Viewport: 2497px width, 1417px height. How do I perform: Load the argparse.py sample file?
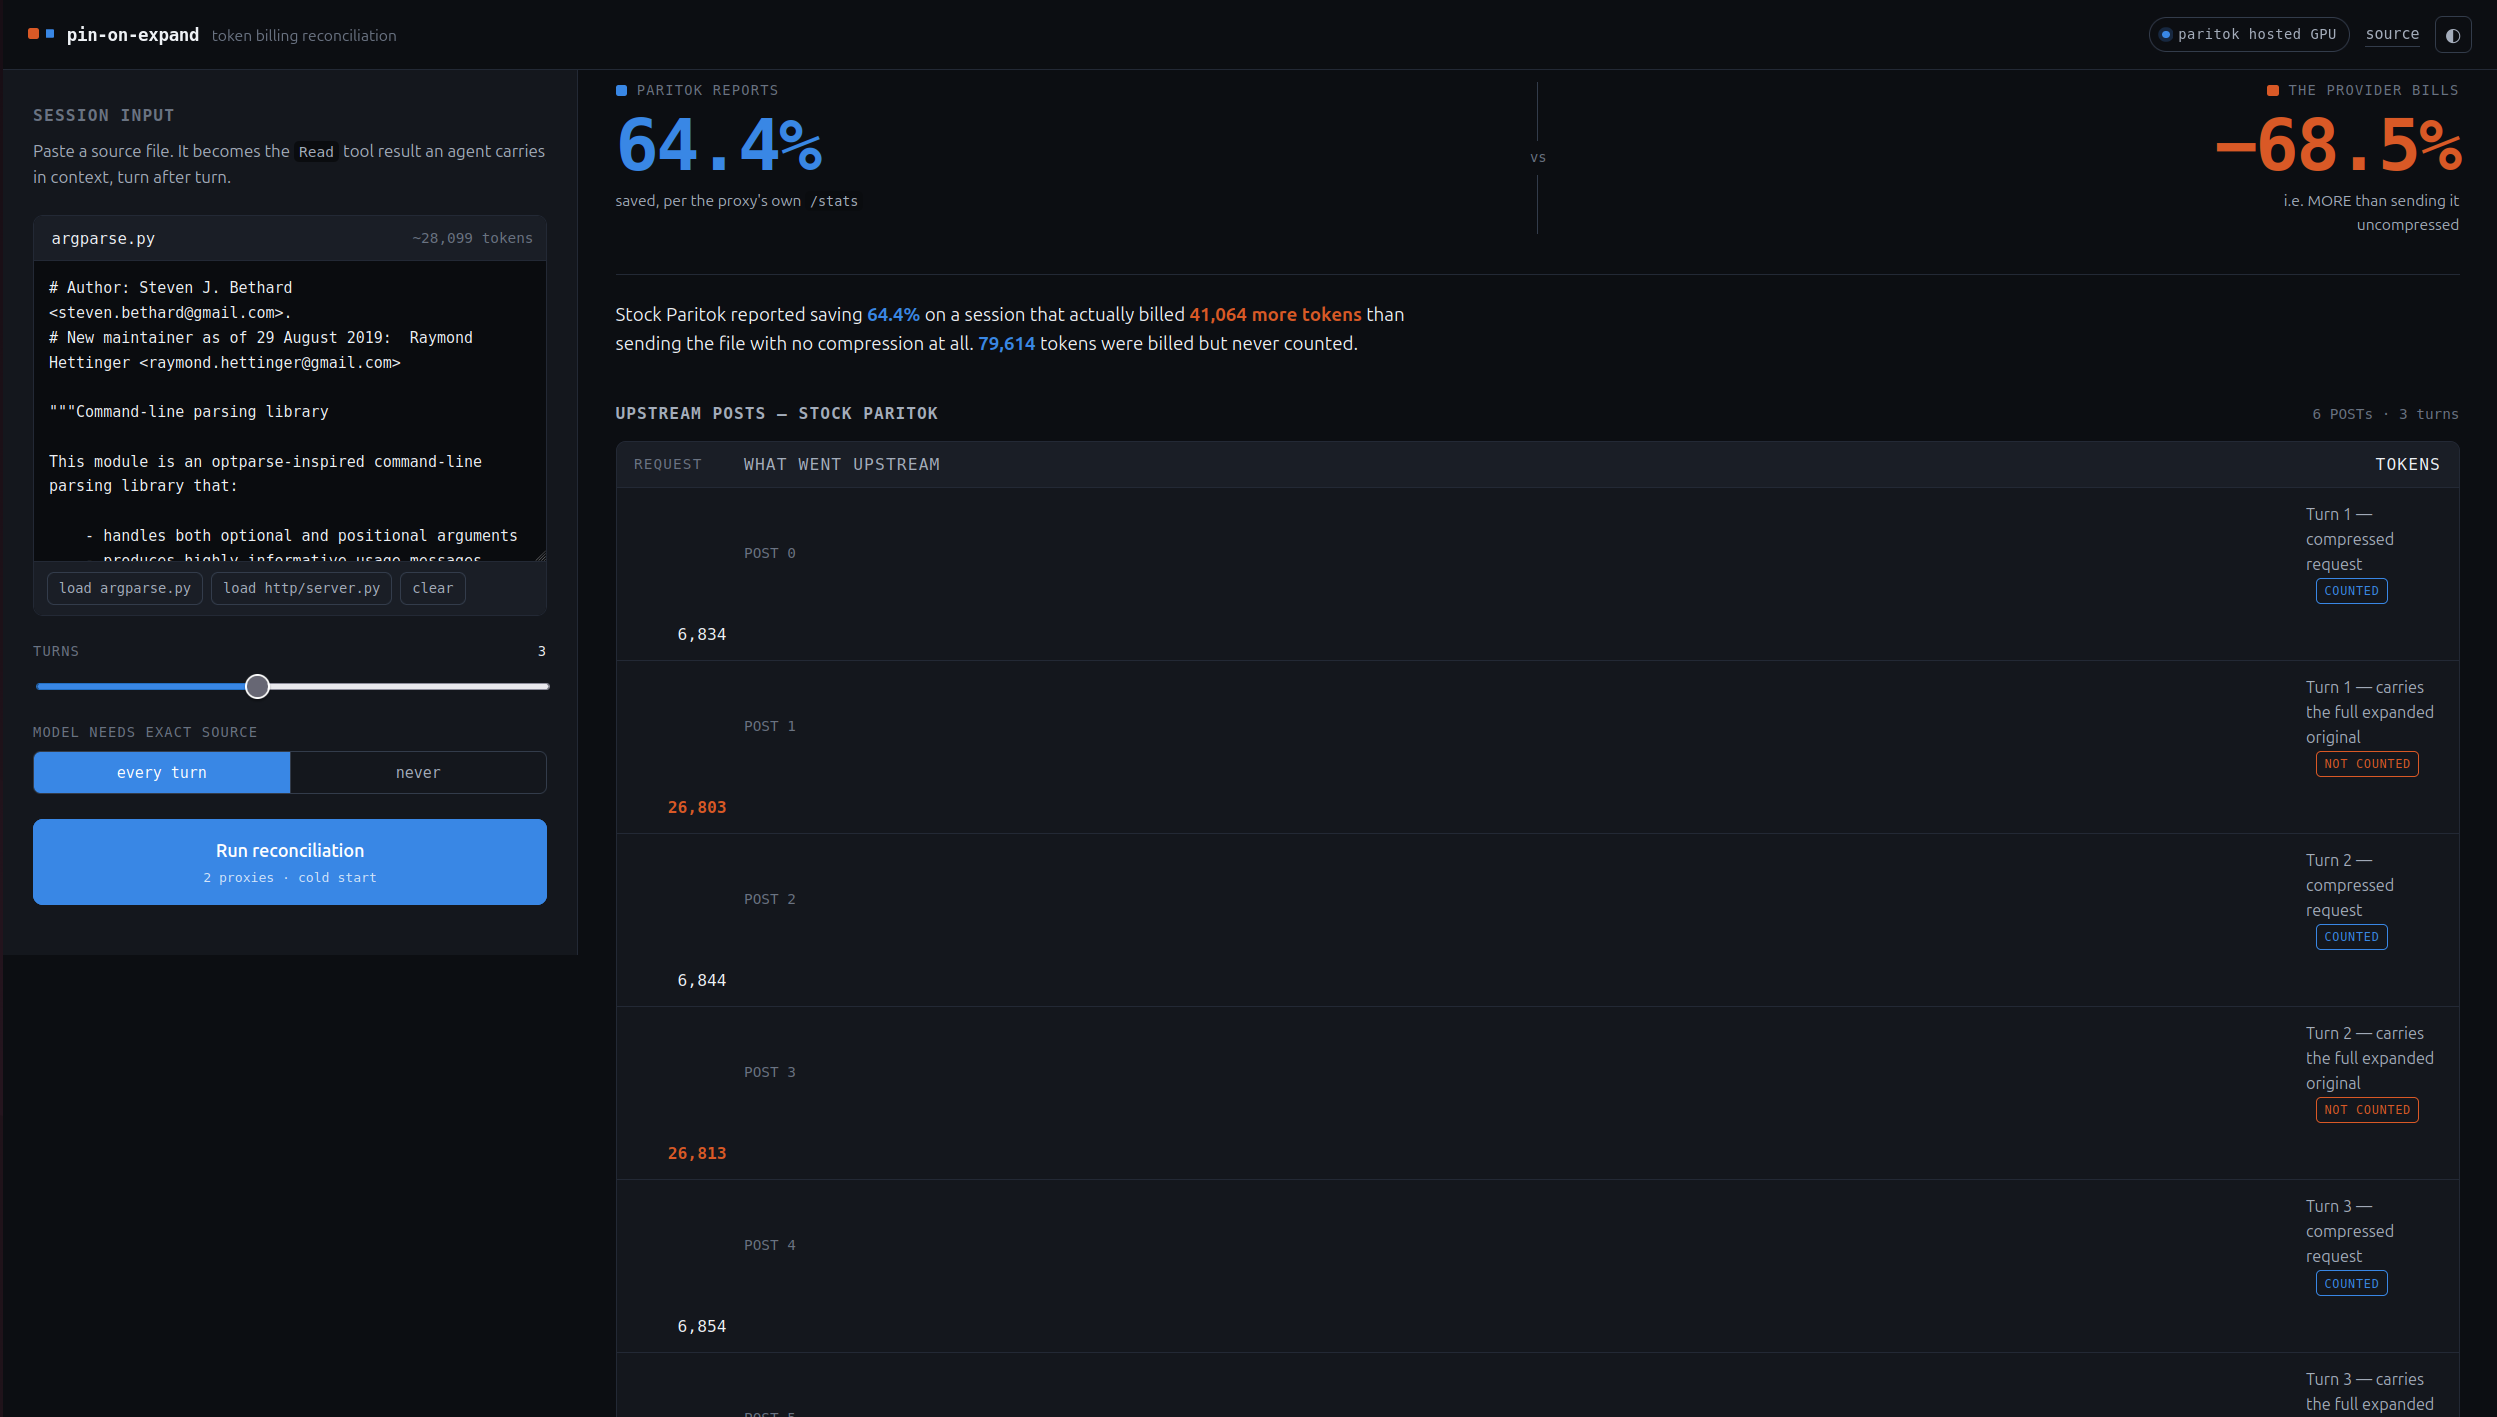click(x=125, y=588)
